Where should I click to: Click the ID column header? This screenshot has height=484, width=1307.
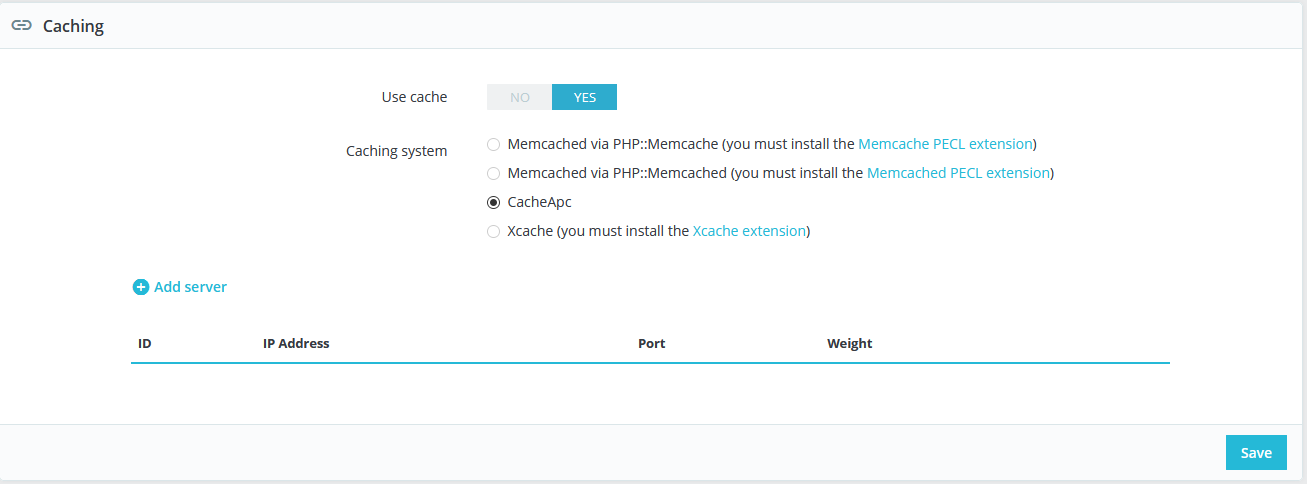click(145, 343)
